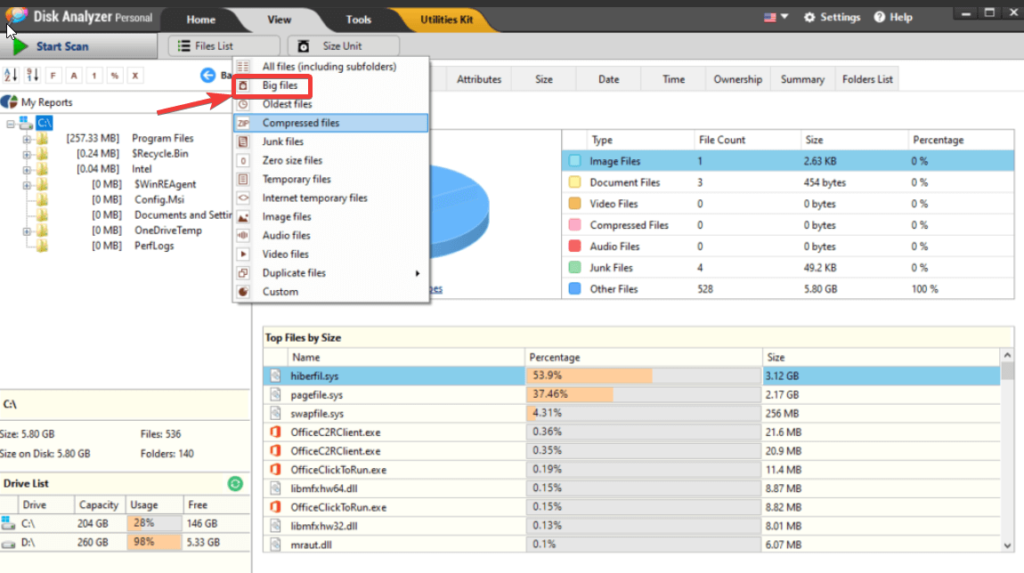Viewport: 1024px width, 573px height.
Task: Expand the $Recycle.Bin folder
Action: point(27,154)
